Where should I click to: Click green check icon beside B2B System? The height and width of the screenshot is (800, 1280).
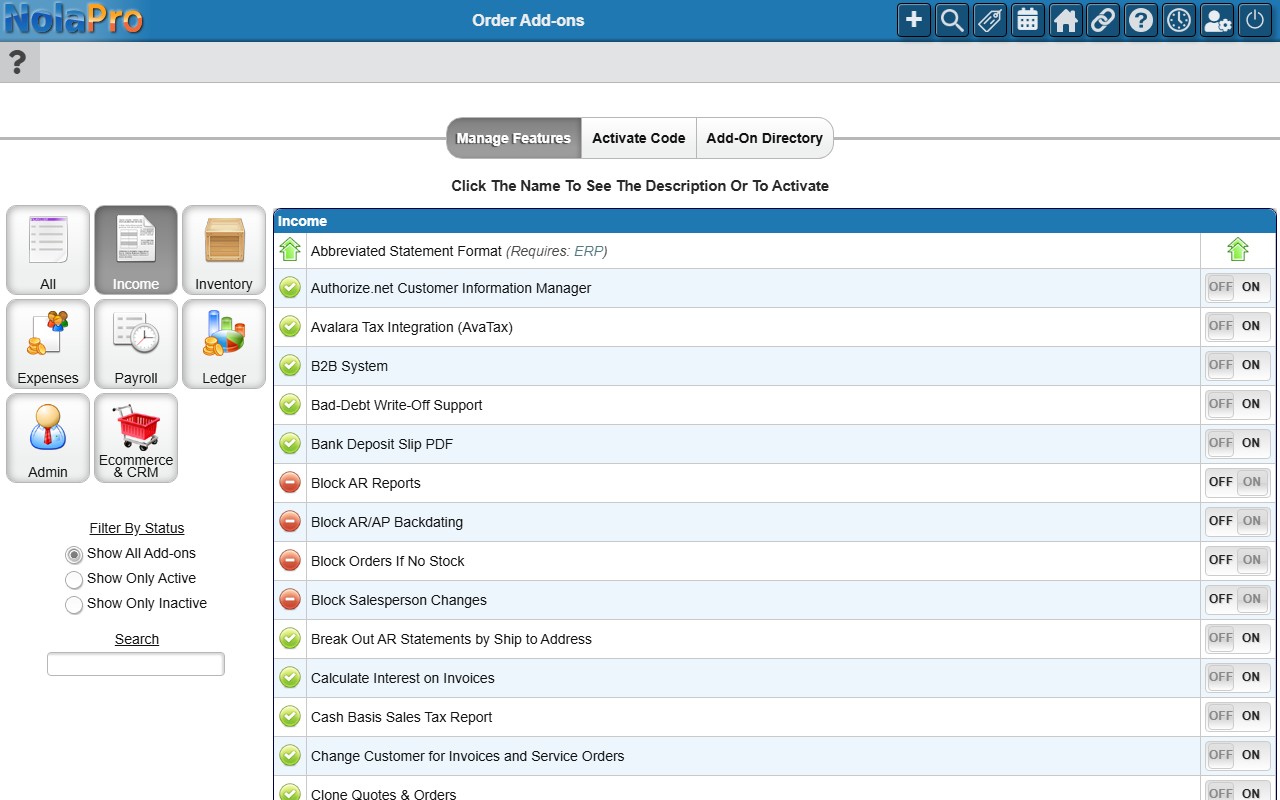[290, 366]
